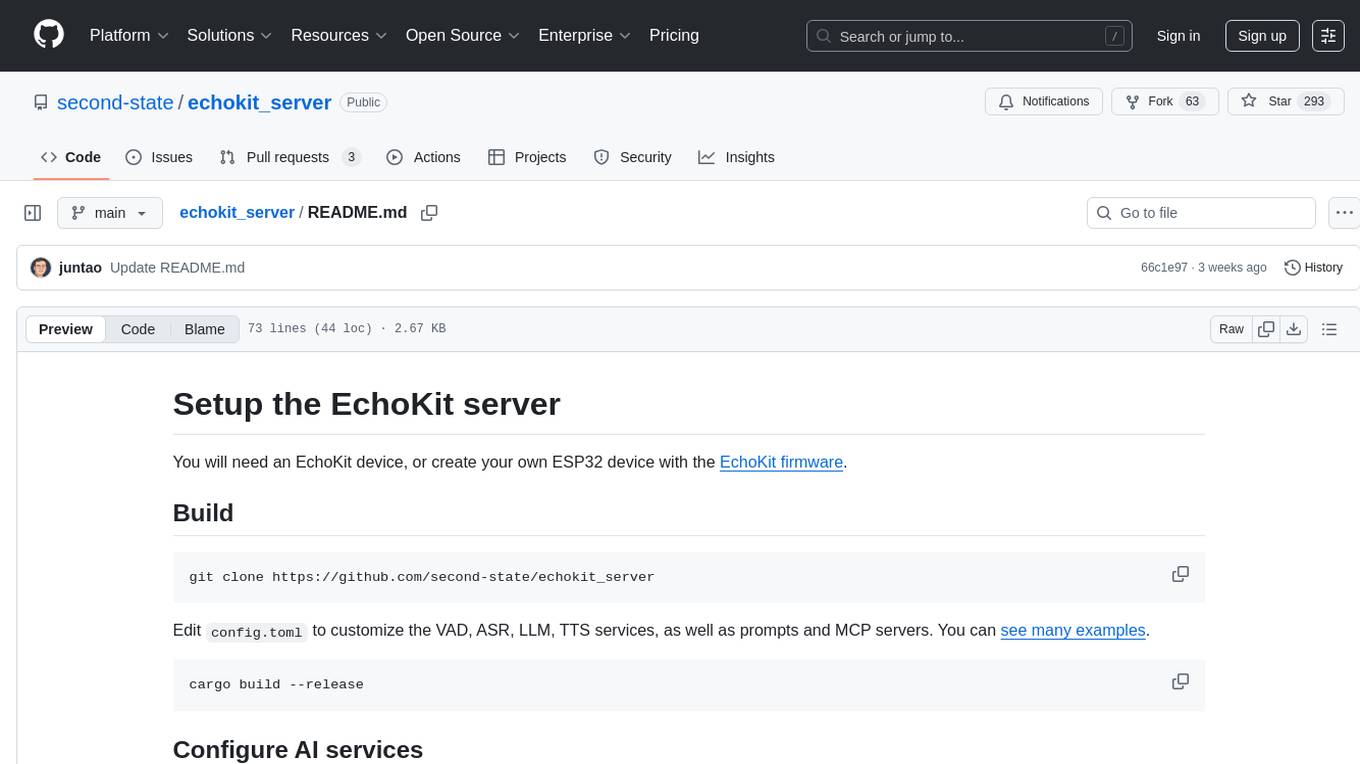Image resolution: width=1360 pixels, height=764 pixels.
Task: Star the echokit_server repository
Action: click(1286, 102)
